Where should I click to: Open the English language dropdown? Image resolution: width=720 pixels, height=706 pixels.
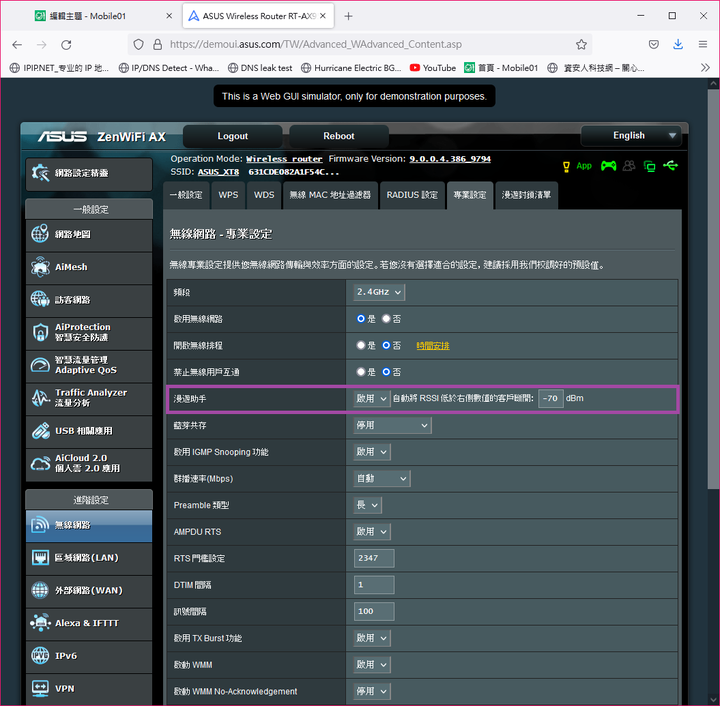pyautogui.click(x=631, y=136)
